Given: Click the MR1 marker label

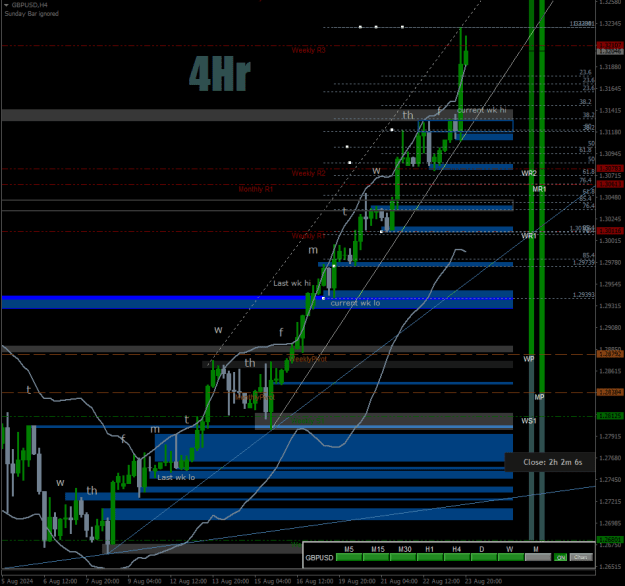Looking at the screenshot, I should click(539, 189).
